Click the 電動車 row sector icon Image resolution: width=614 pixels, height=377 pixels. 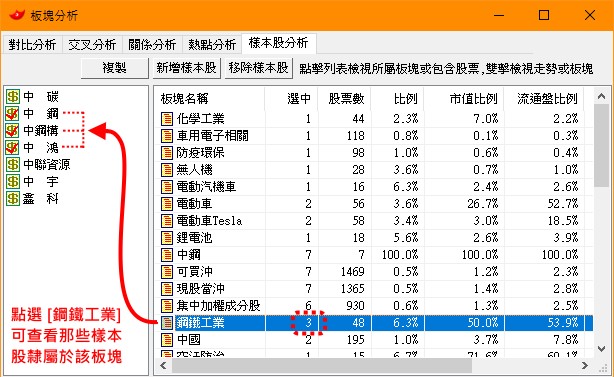click(167, 204)
